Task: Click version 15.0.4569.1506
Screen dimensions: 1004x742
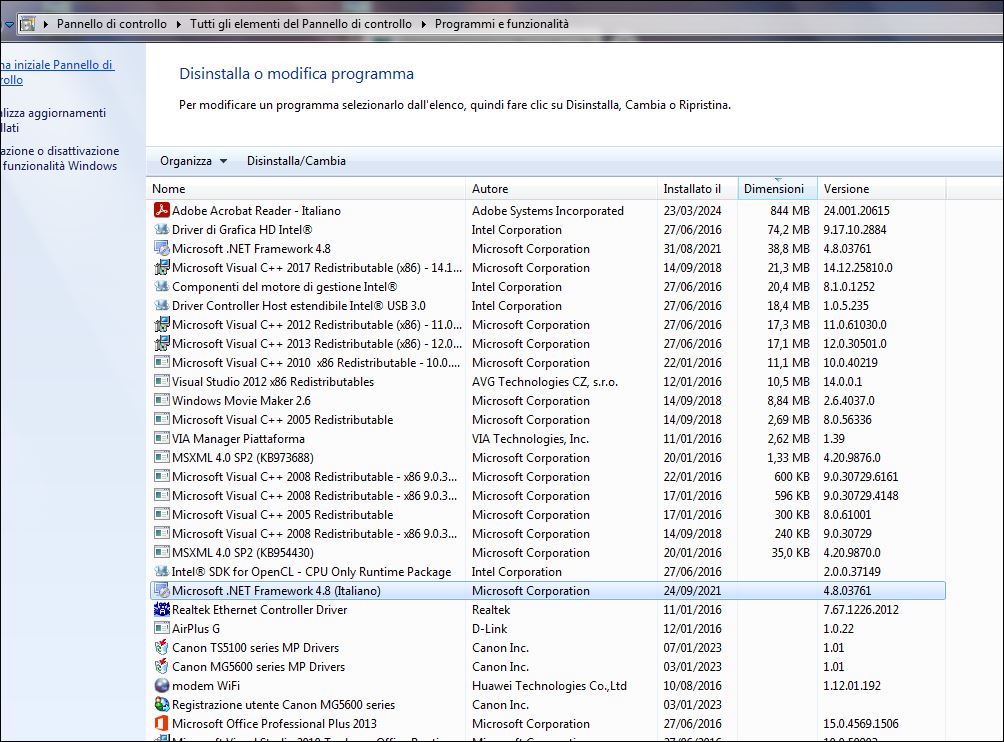Action: 861,723
